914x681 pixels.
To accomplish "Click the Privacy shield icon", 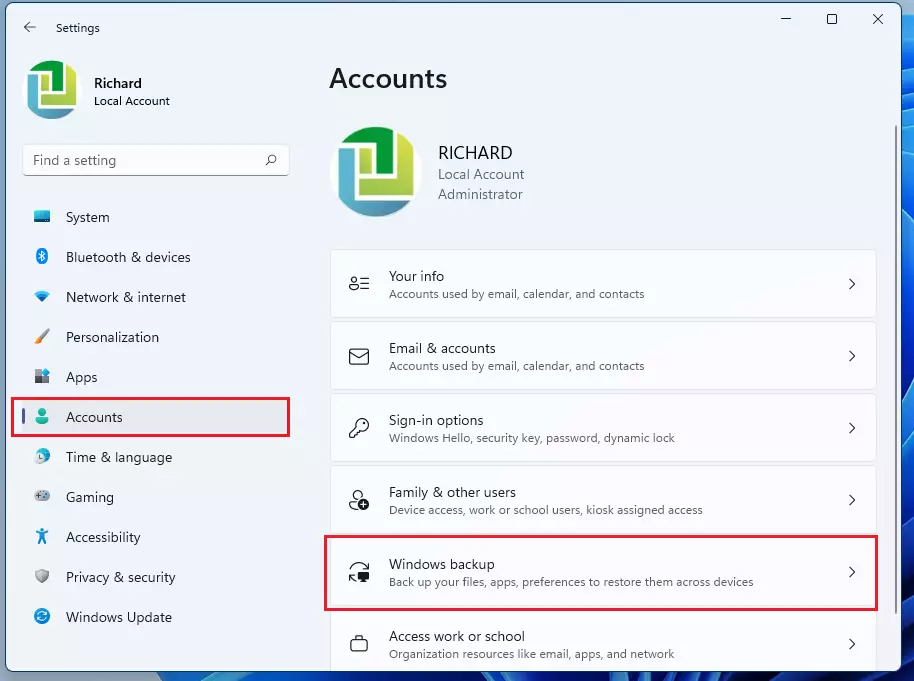I will [x=42, y=577].
